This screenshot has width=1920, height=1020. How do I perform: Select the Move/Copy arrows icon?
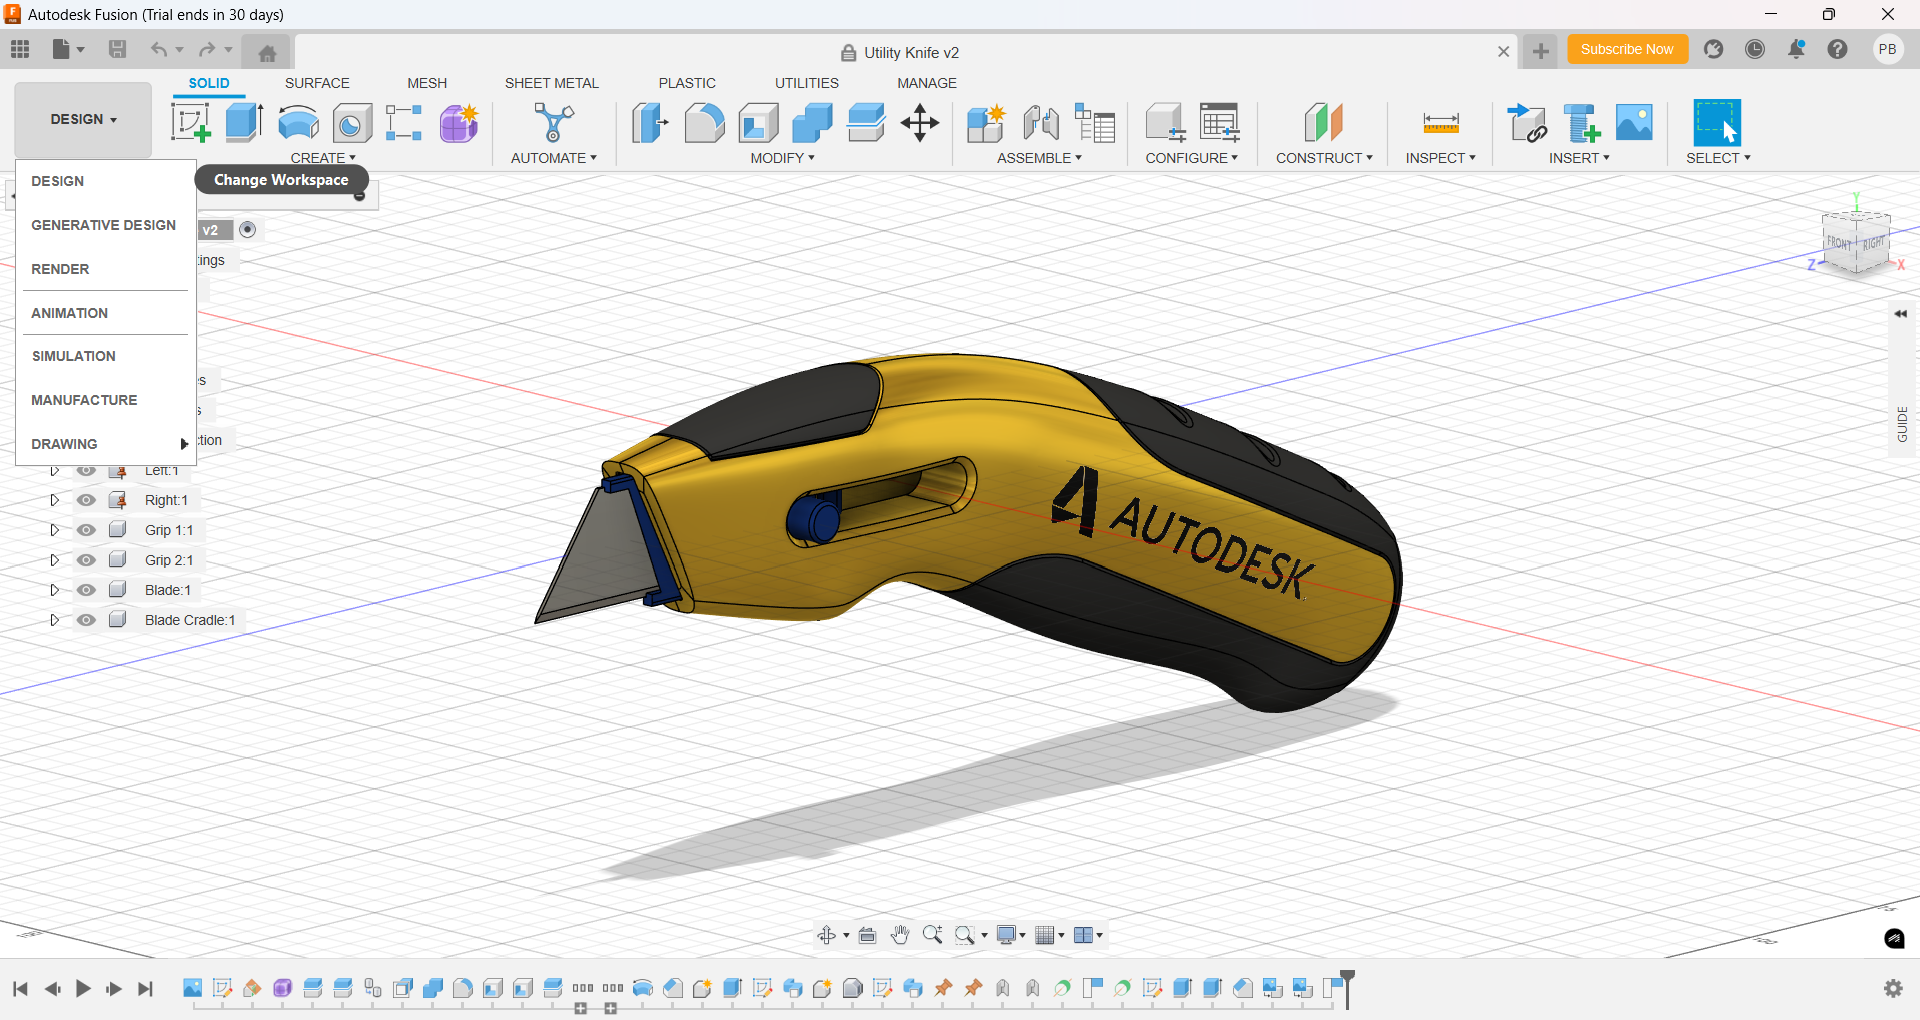coord(919,123)
